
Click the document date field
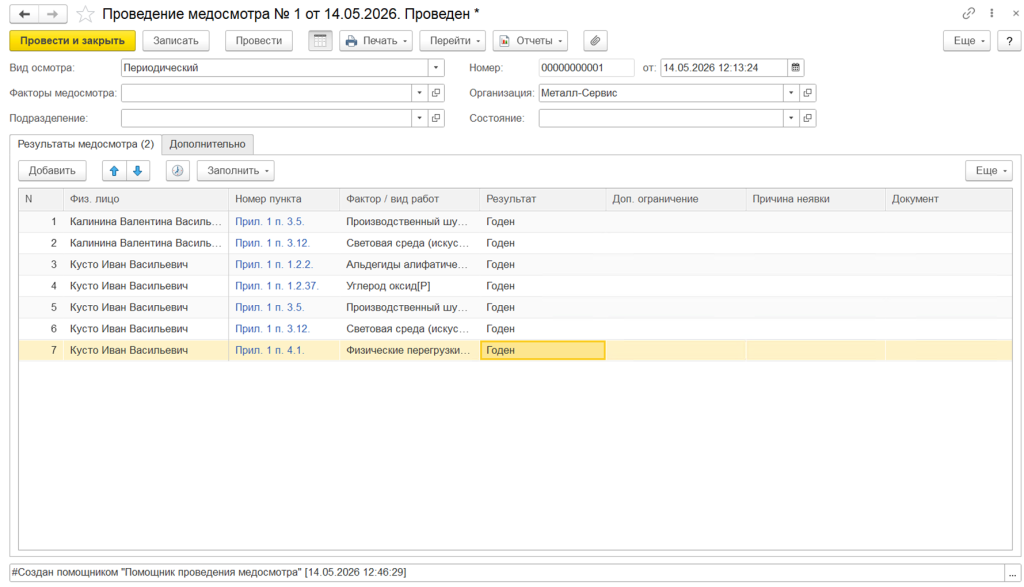click(x=724, y=67)
